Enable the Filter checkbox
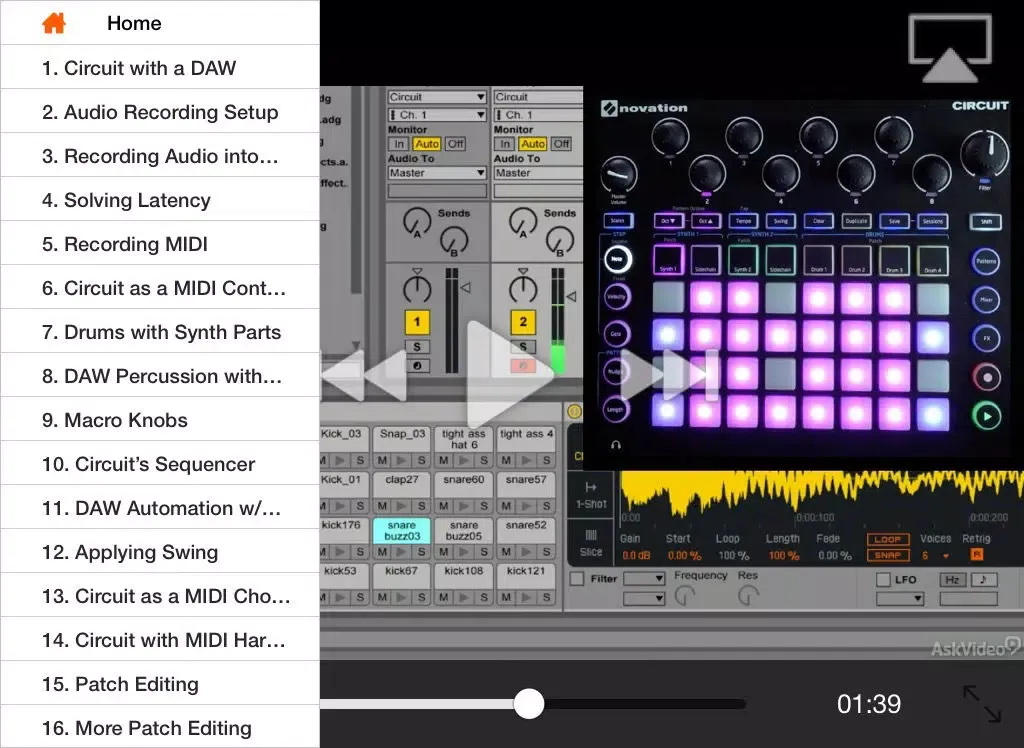Viewport: 1024px width, 748px height. [577, 579]
